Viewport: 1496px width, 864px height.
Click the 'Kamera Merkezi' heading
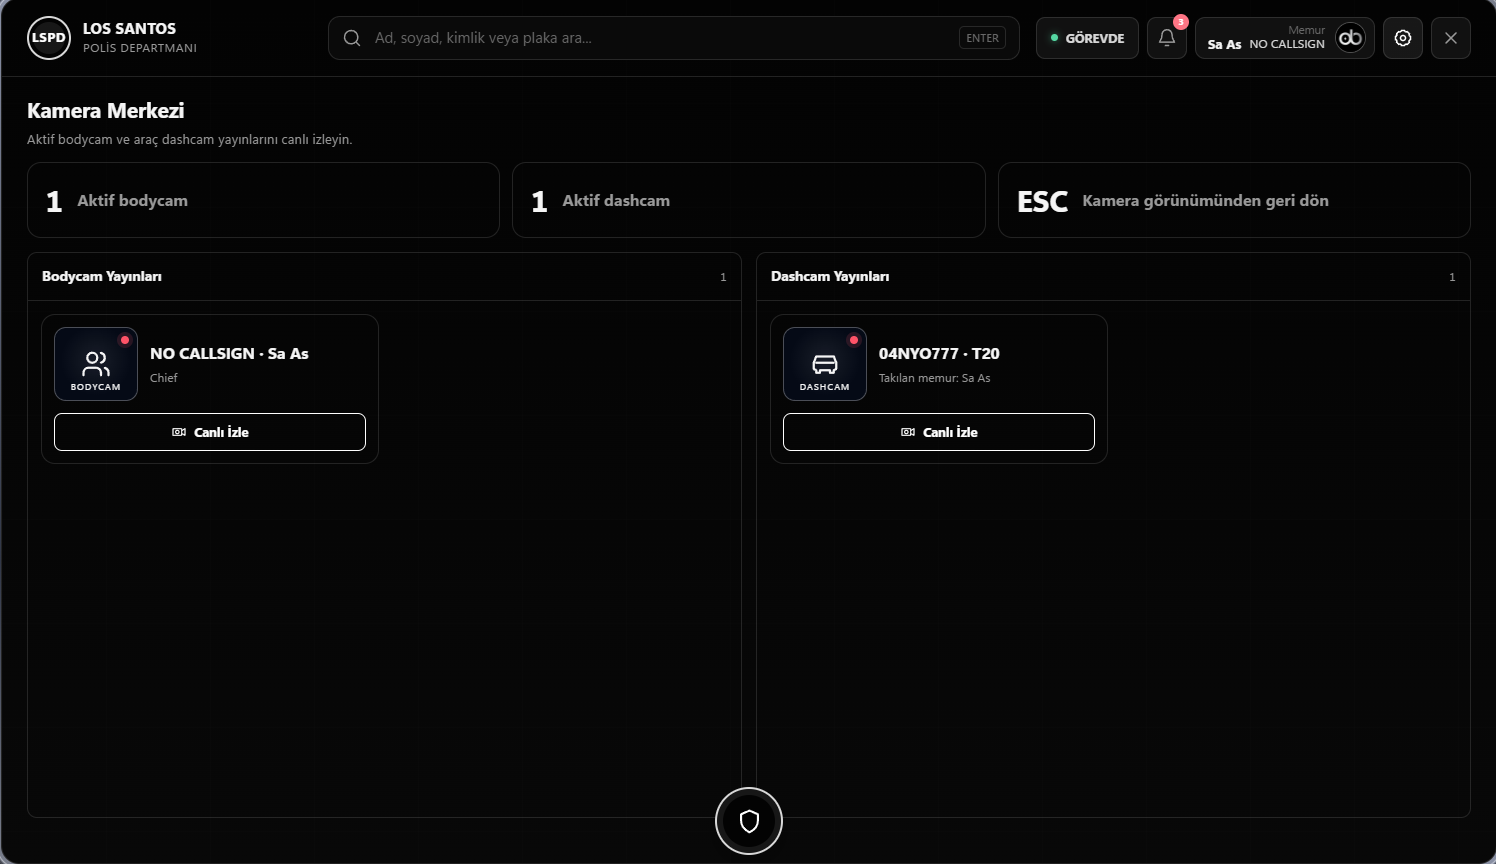[106, 111]
